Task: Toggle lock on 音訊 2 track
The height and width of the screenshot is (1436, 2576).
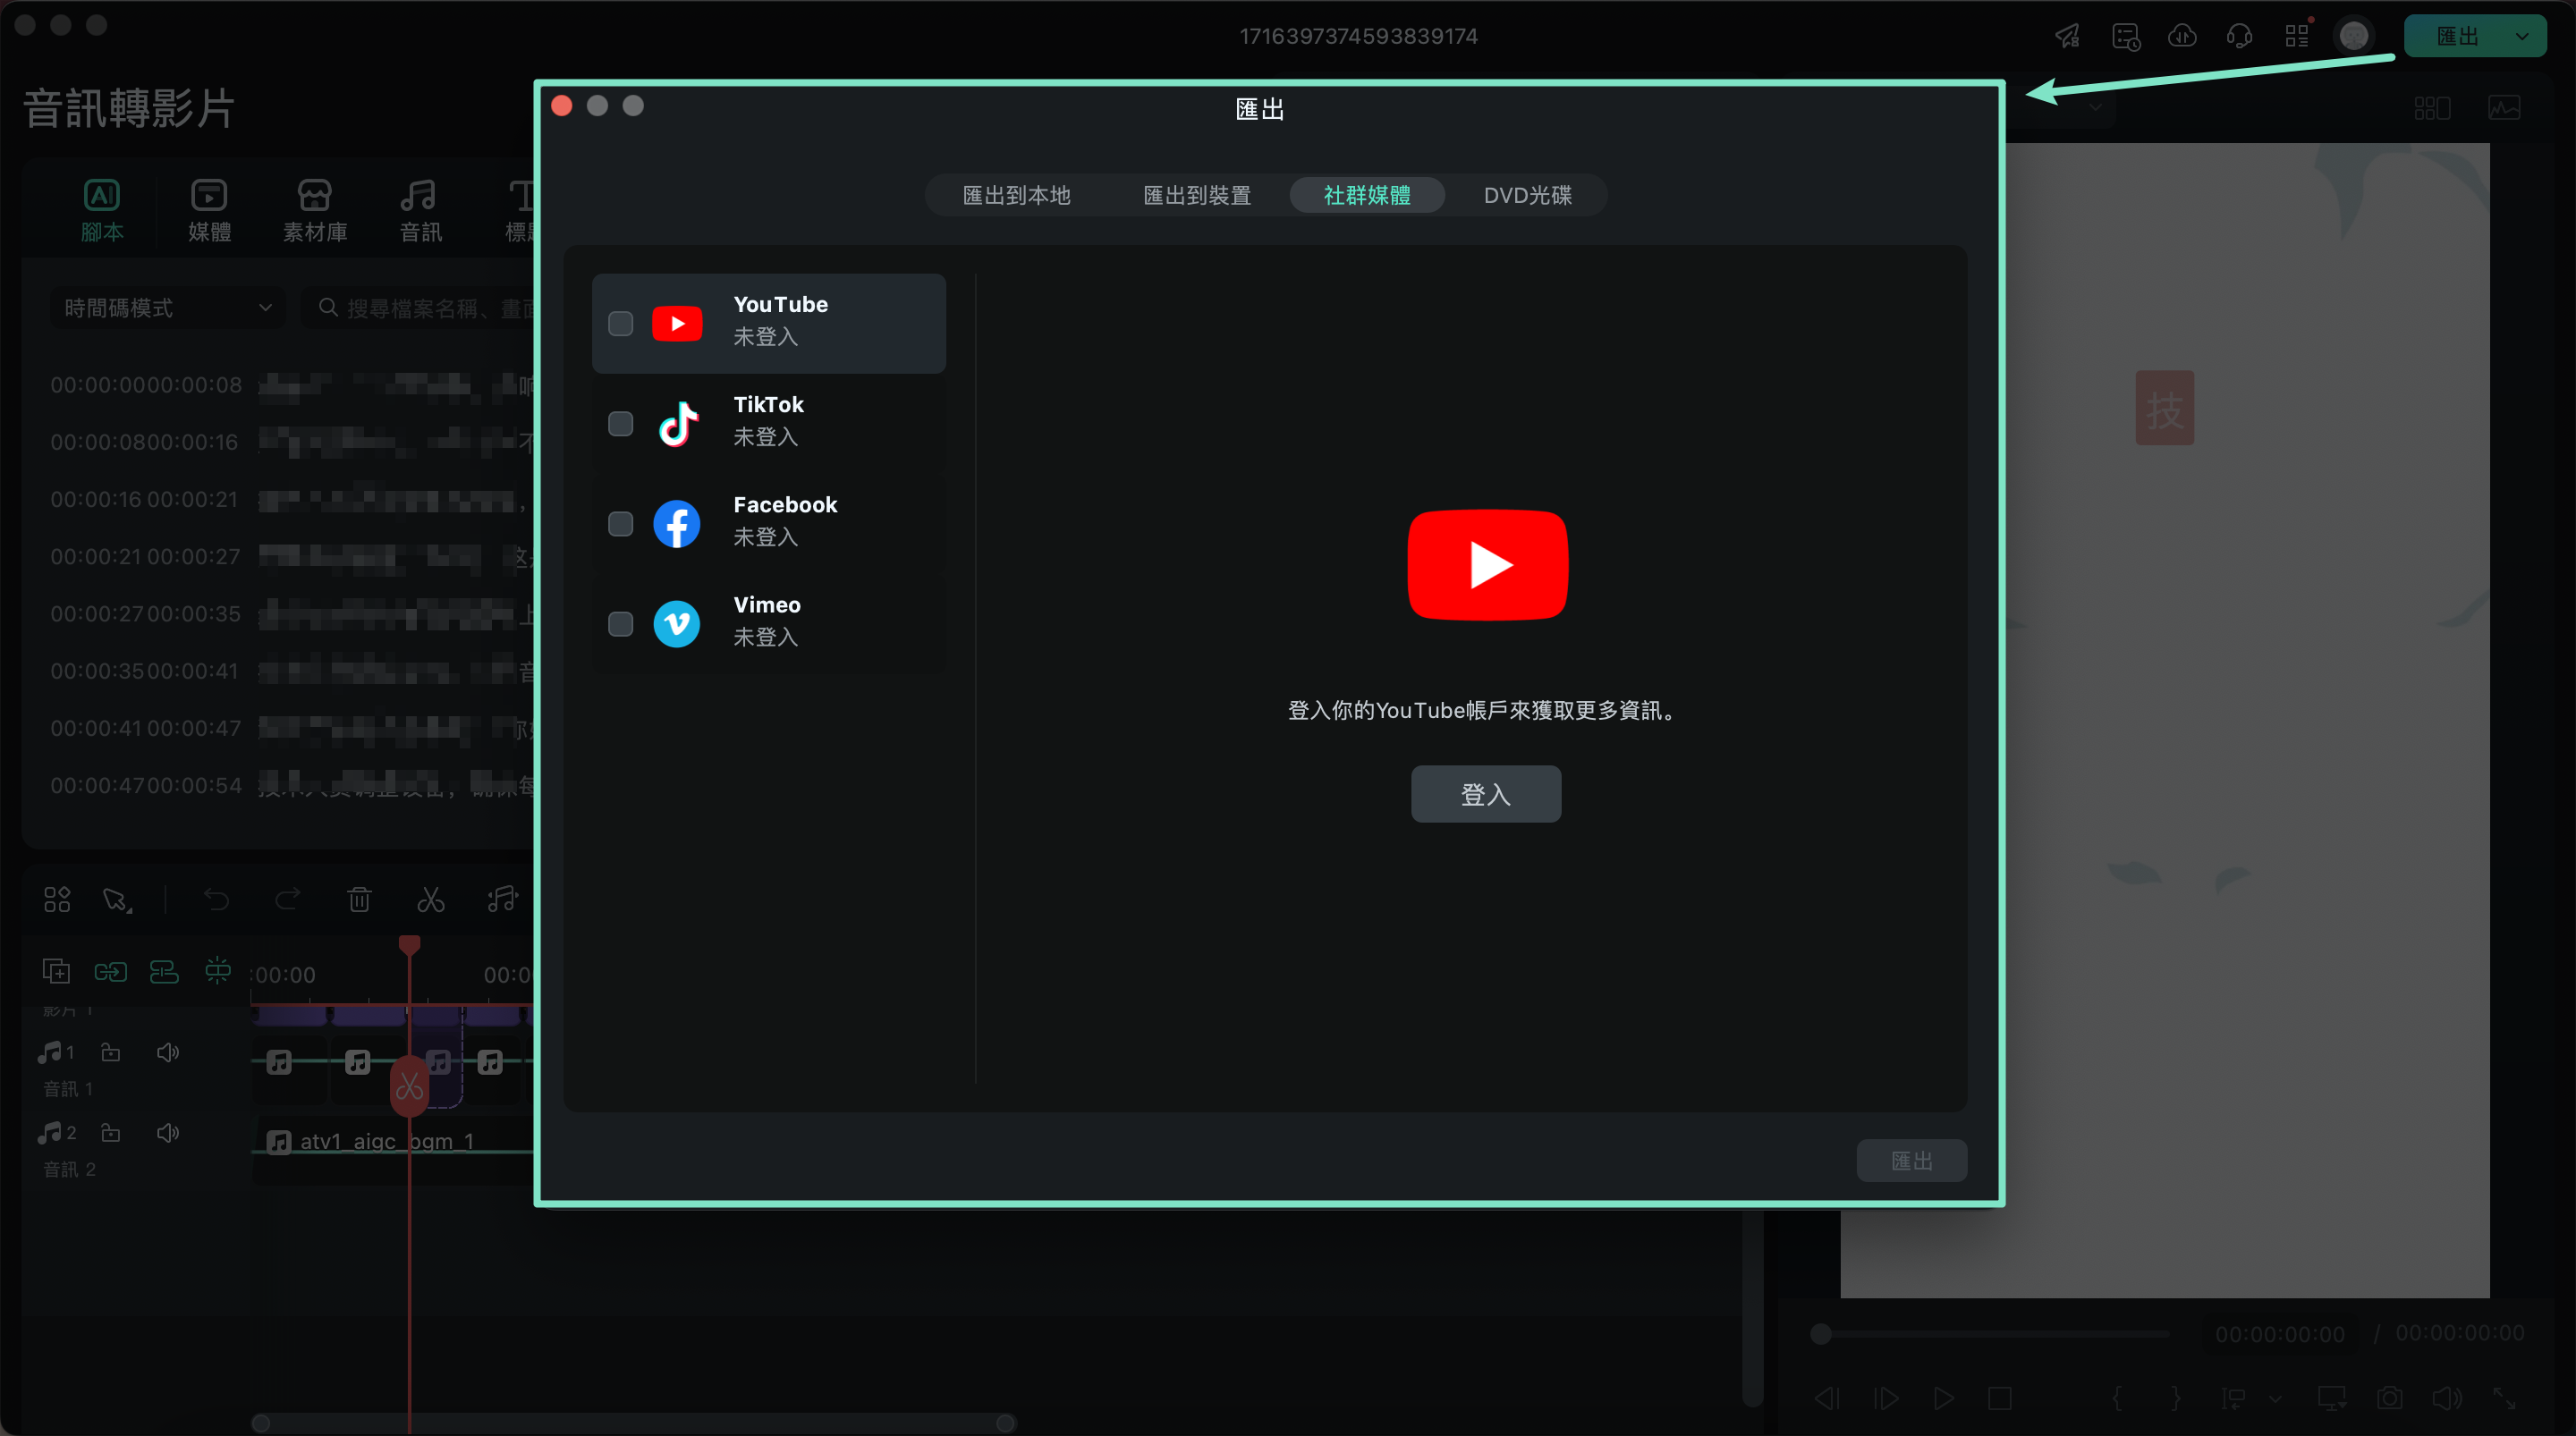Action: tap(111, 1133)
